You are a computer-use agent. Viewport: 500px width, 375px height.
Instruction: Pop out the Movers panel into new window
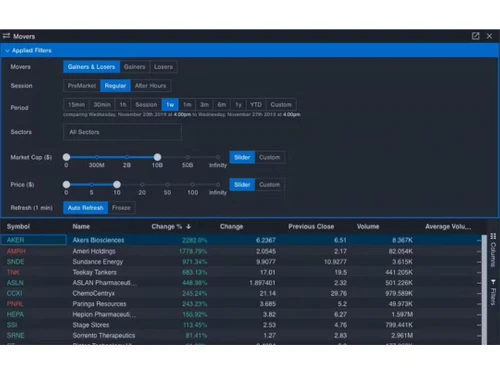tap(475, 36)
